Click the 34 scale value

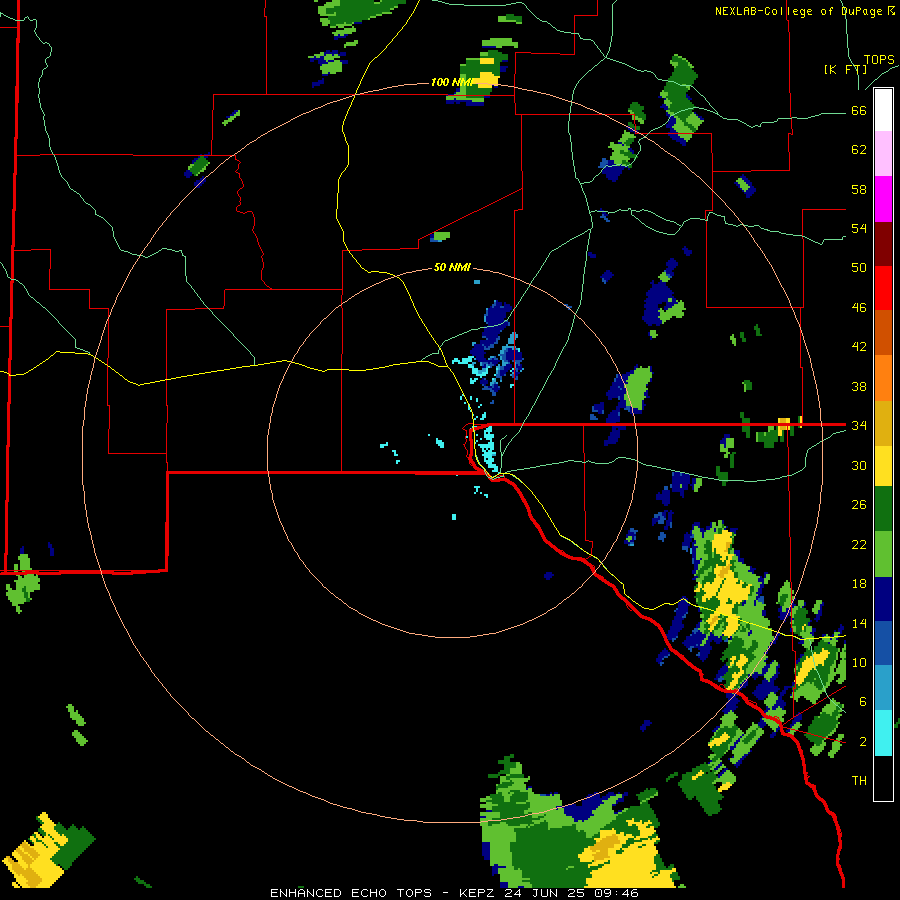tap(859, 425)
